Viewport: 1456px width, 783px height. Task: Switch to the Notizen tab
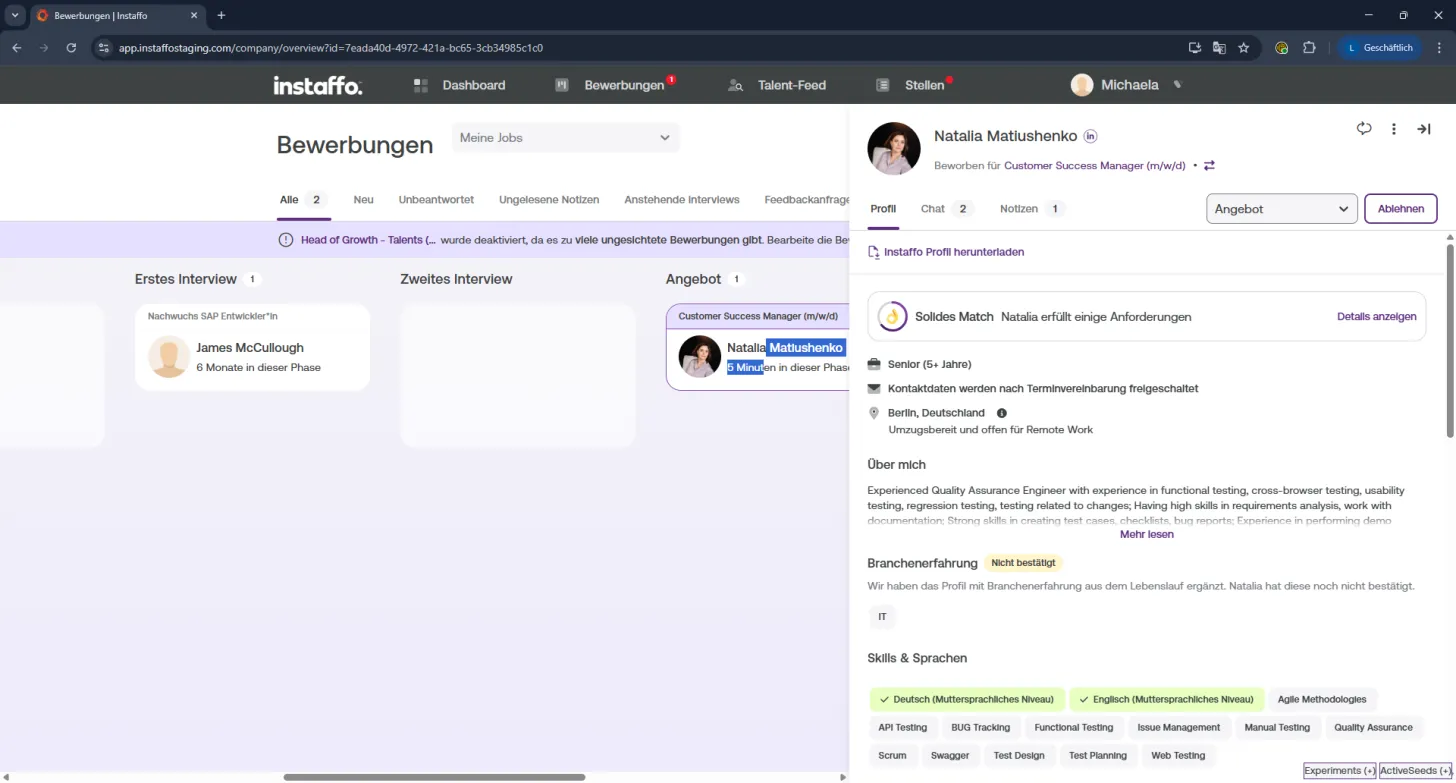pyautogui.click(x=1032, y=209)
